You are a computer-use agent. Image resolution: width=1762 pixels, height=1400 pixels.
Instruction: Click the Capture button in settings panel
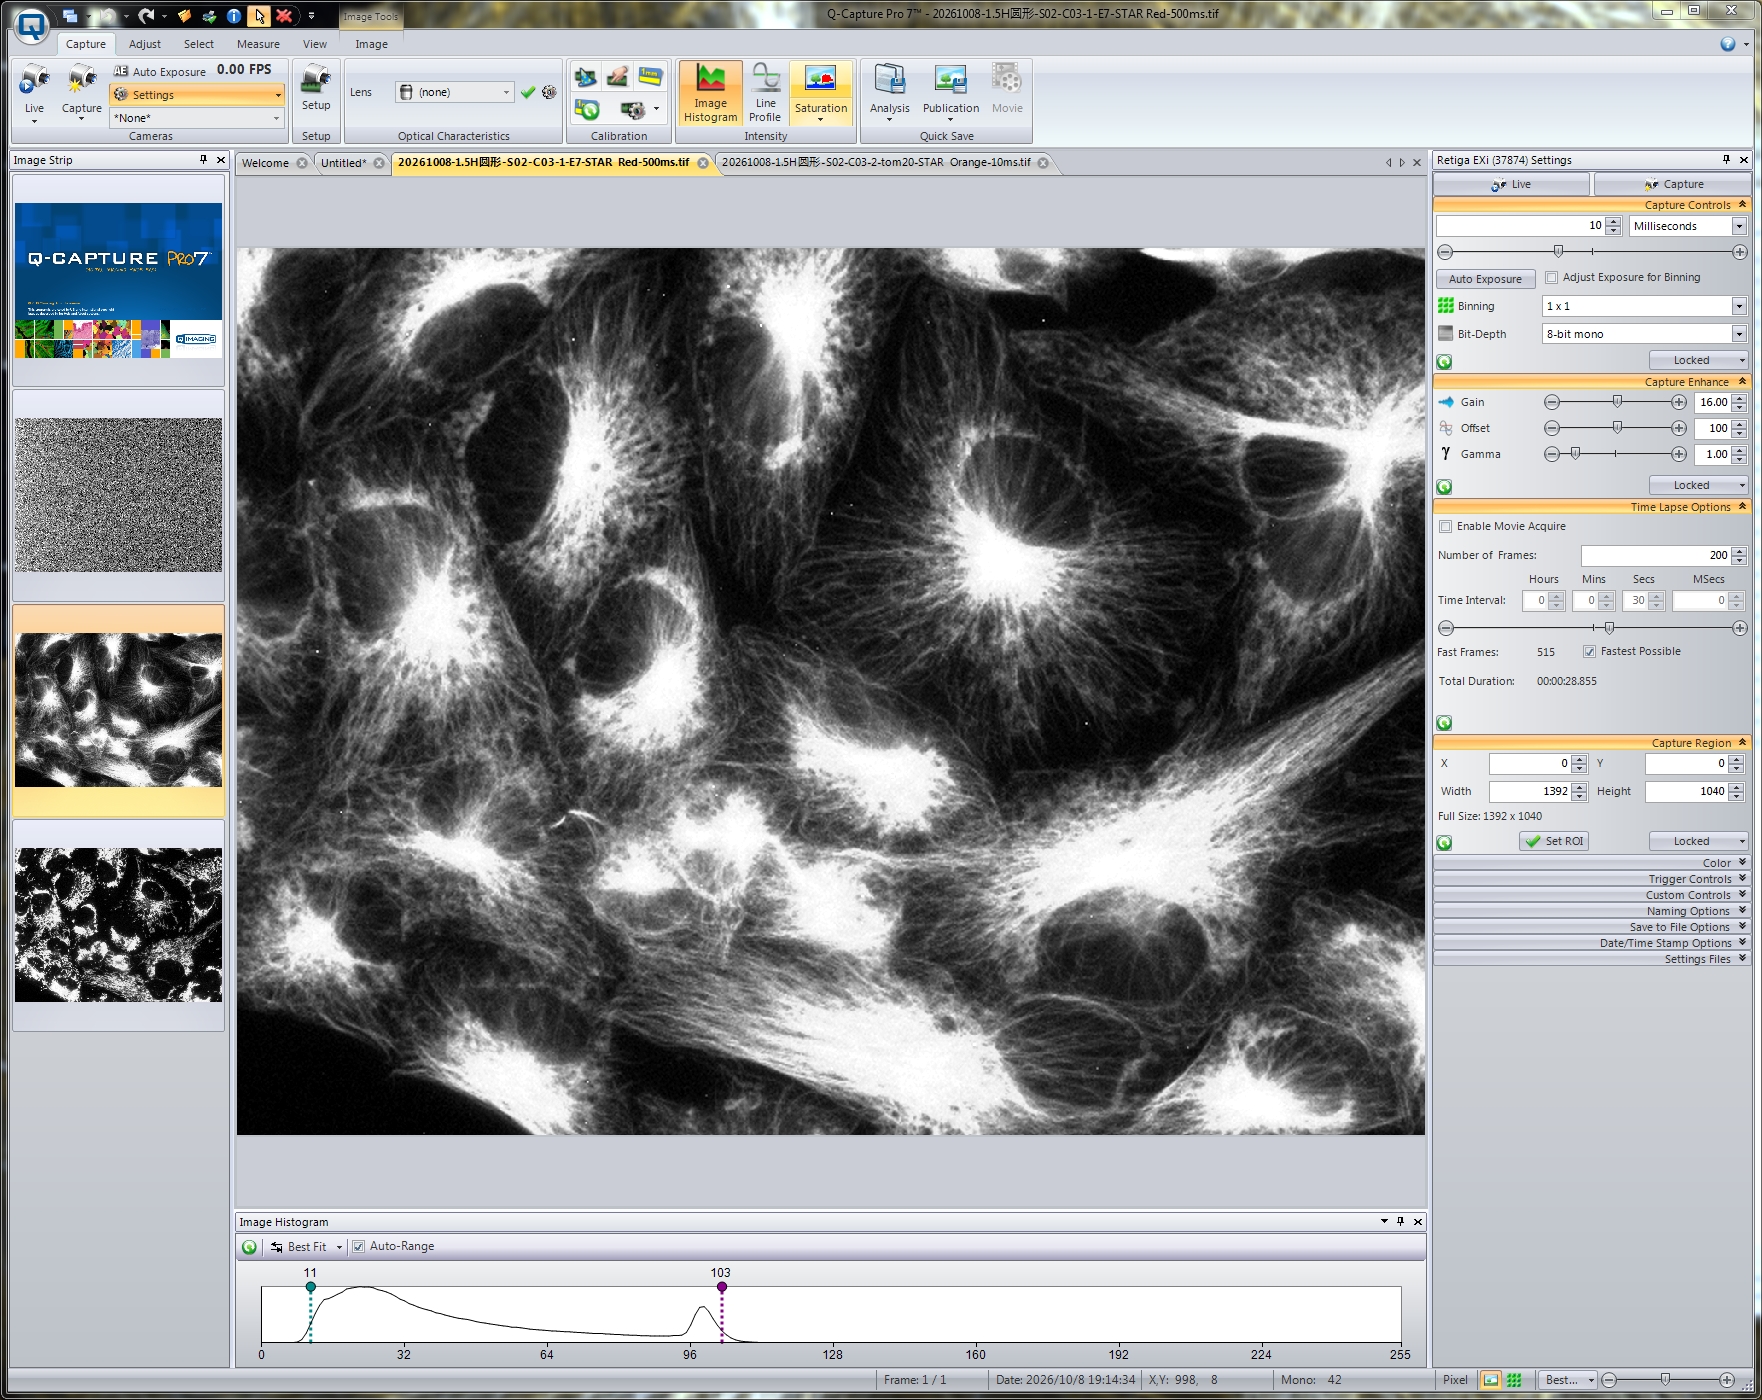(1672, 184)
